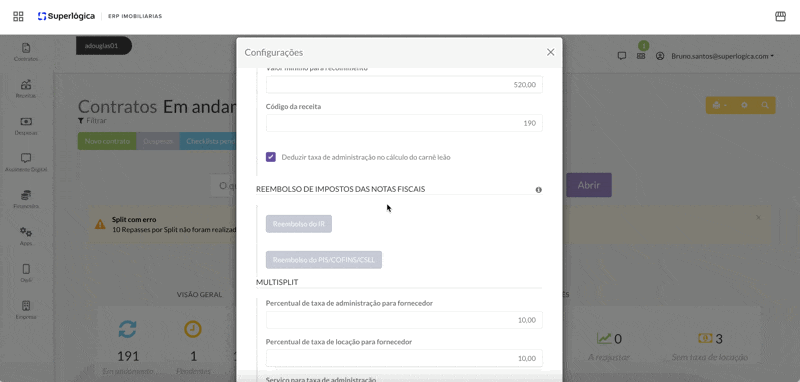
Task: Click the valor mínimo field showing 520,00
Action: point(404,85)
